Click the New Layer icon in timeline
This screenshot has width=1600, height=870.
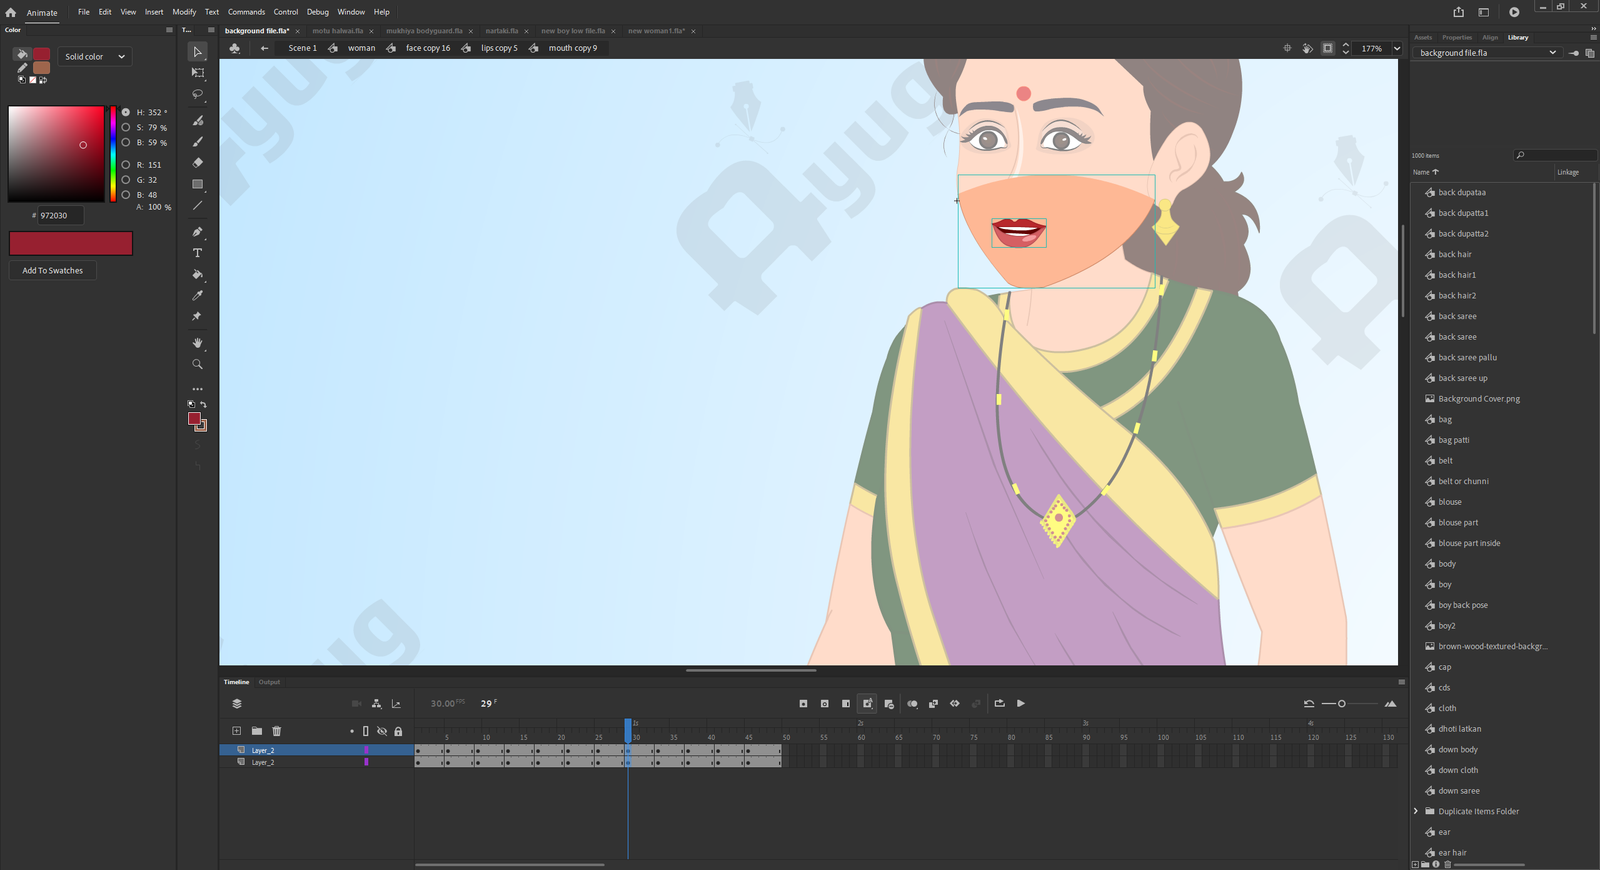236,731
